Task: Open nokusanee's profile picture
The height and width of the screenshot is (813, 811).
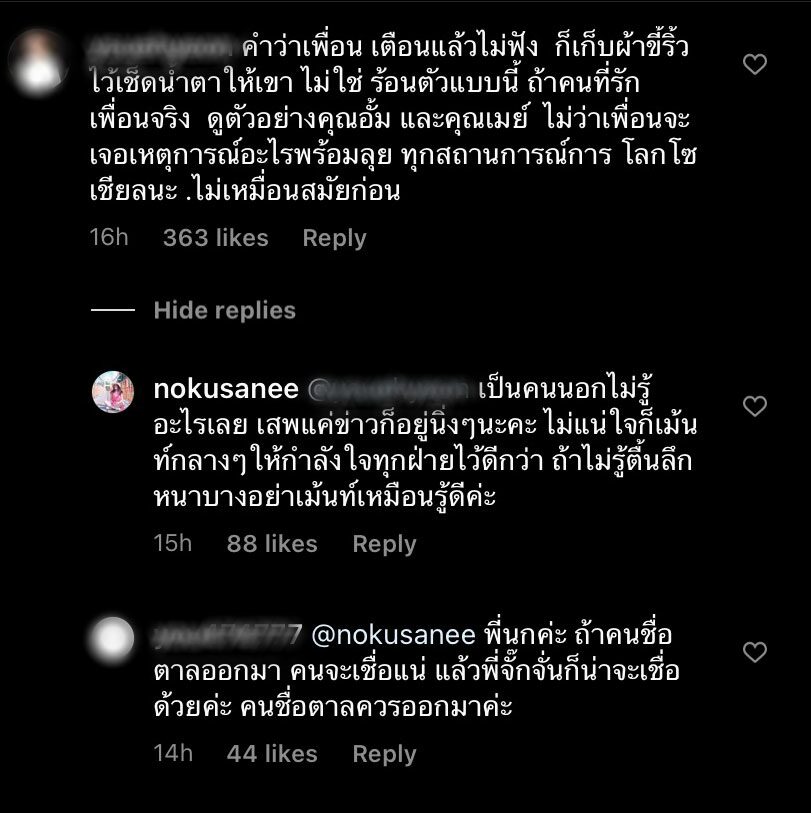Action: tap(113, 391)
